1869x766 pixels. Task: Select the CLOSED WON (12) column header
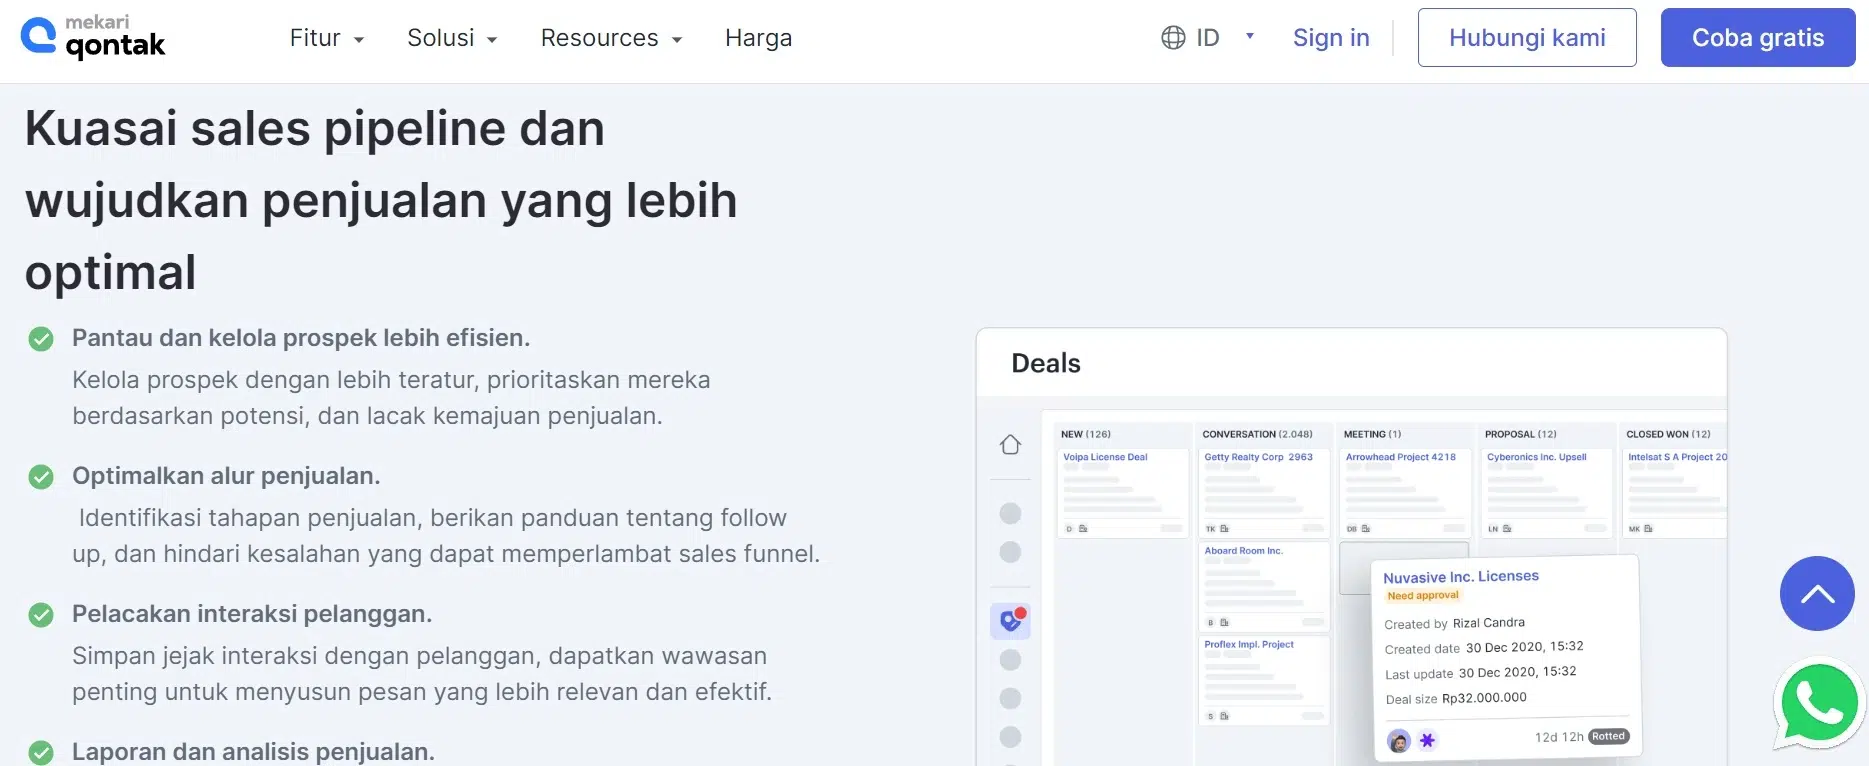point(1668,434)
